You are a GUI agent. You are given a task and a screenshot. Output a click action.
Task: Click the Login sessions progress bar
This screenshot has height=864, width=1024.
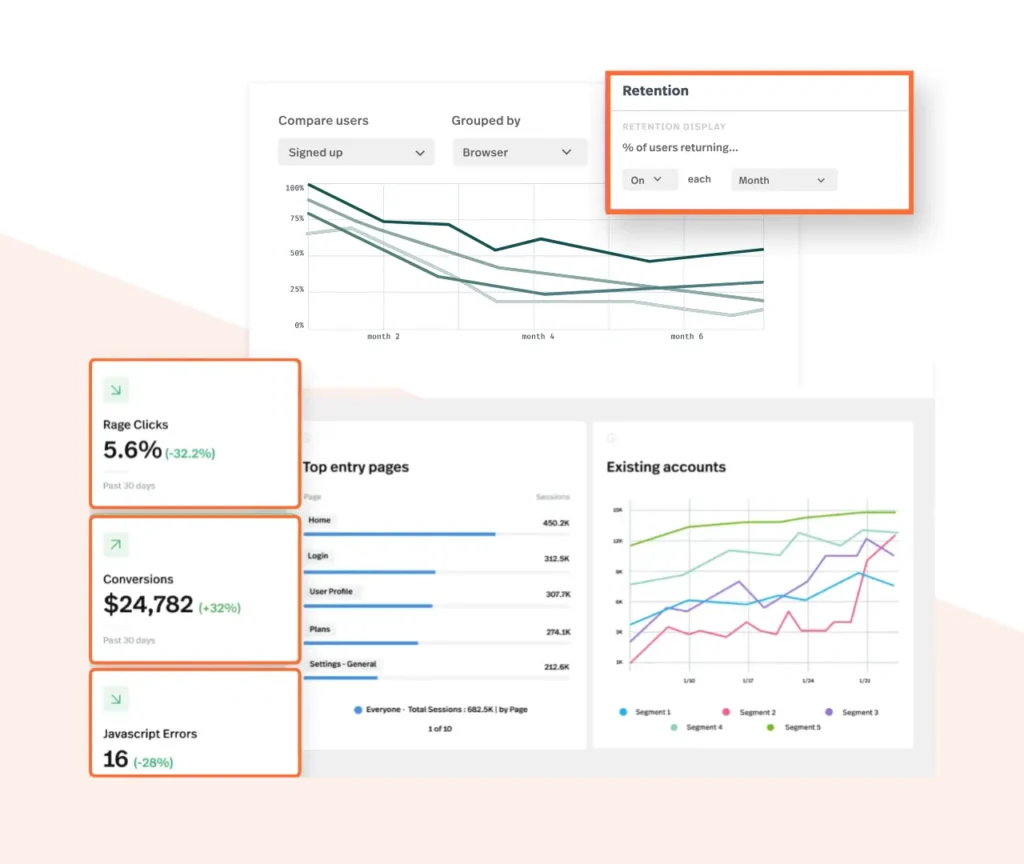437,572
